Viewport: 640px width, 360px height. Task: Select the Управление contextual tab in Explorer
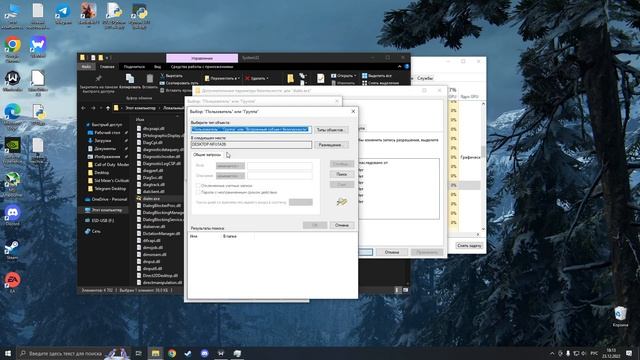click(x=202, y=58)
